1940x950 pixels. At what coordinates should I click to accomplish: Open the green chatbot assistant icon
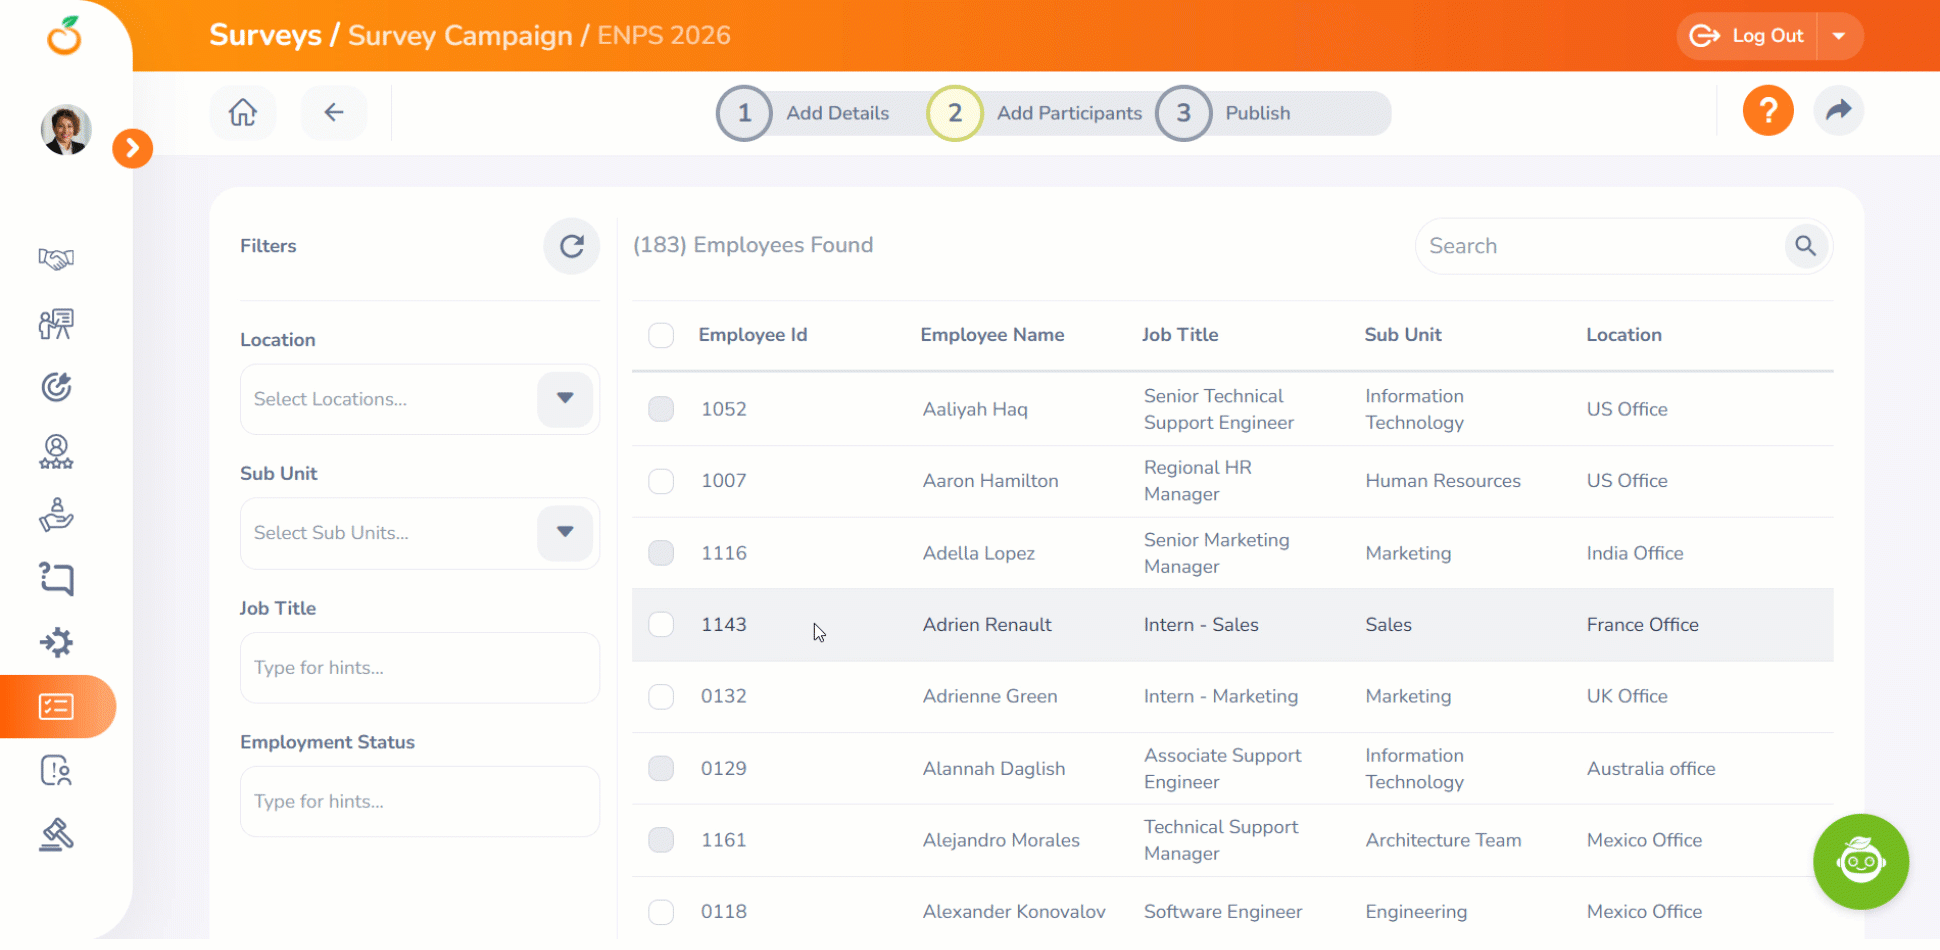pos(1860,861)
